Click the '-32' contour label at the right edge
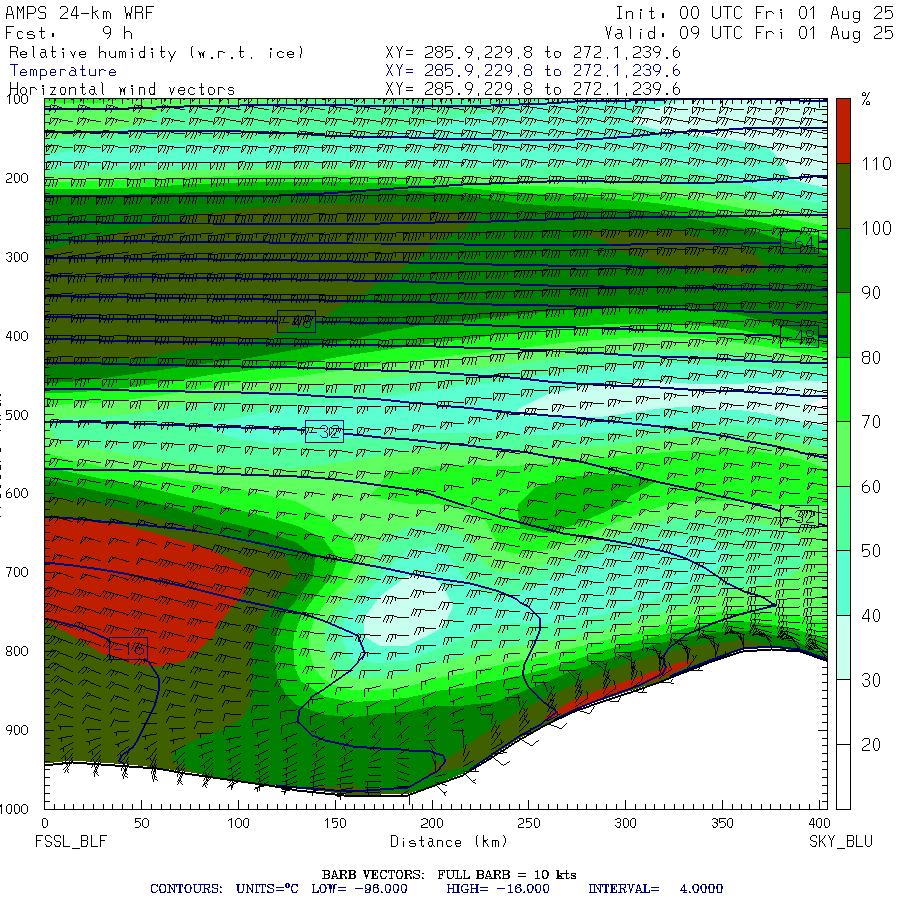This screenshot has width=900, height=900. pyautogui.click(x=800, y=517)
